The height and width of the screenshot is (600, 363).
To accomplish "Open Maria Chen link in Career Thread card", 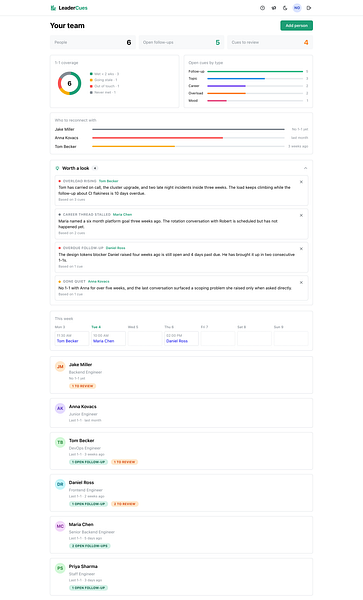I will tap(122, 214).
